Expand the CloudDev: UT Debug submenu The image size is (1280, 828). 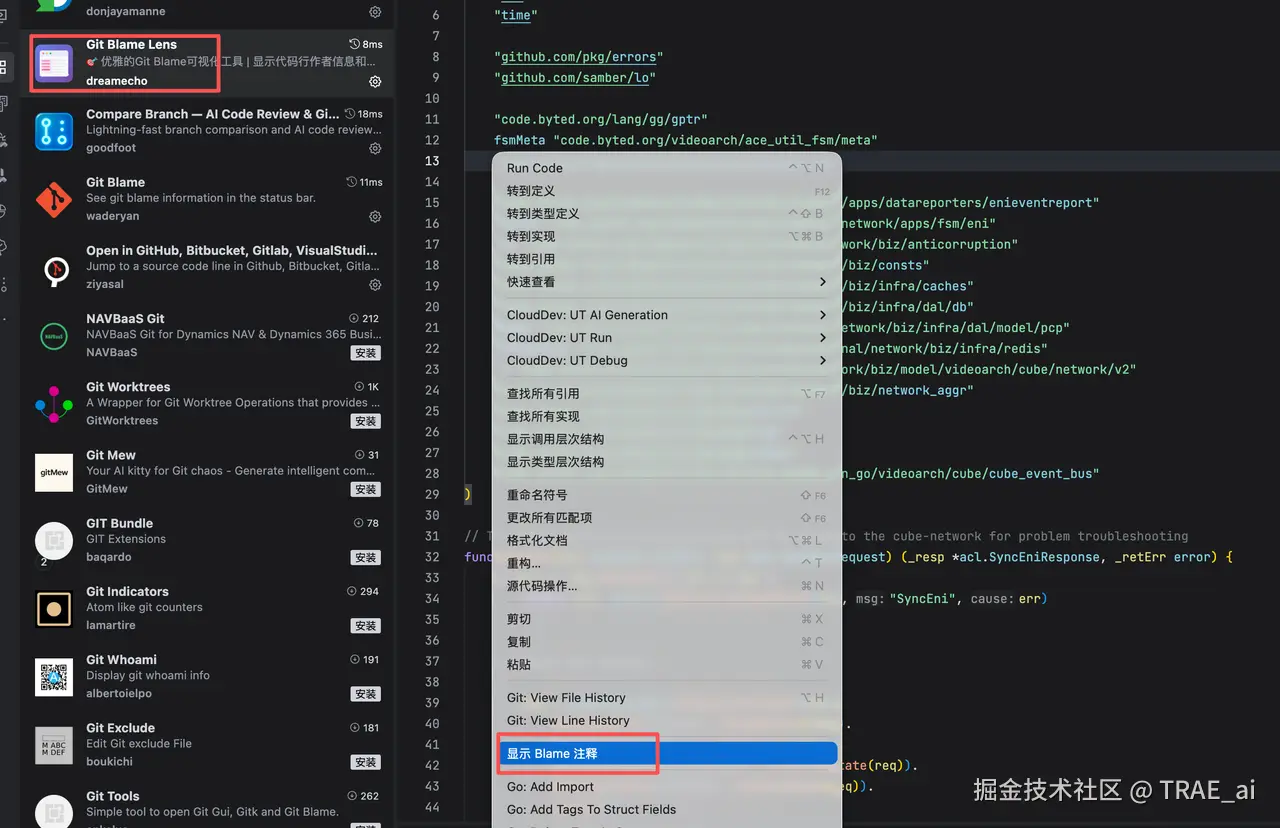tap(823, 360)
